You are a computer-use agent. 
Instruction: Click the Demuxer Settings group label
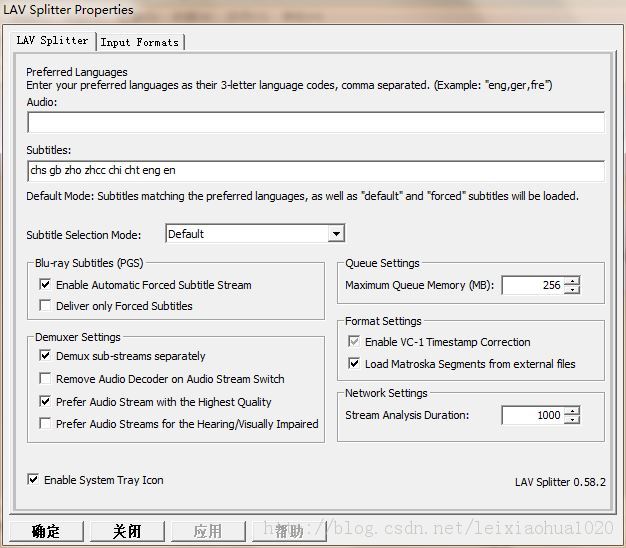pos(77,337)
